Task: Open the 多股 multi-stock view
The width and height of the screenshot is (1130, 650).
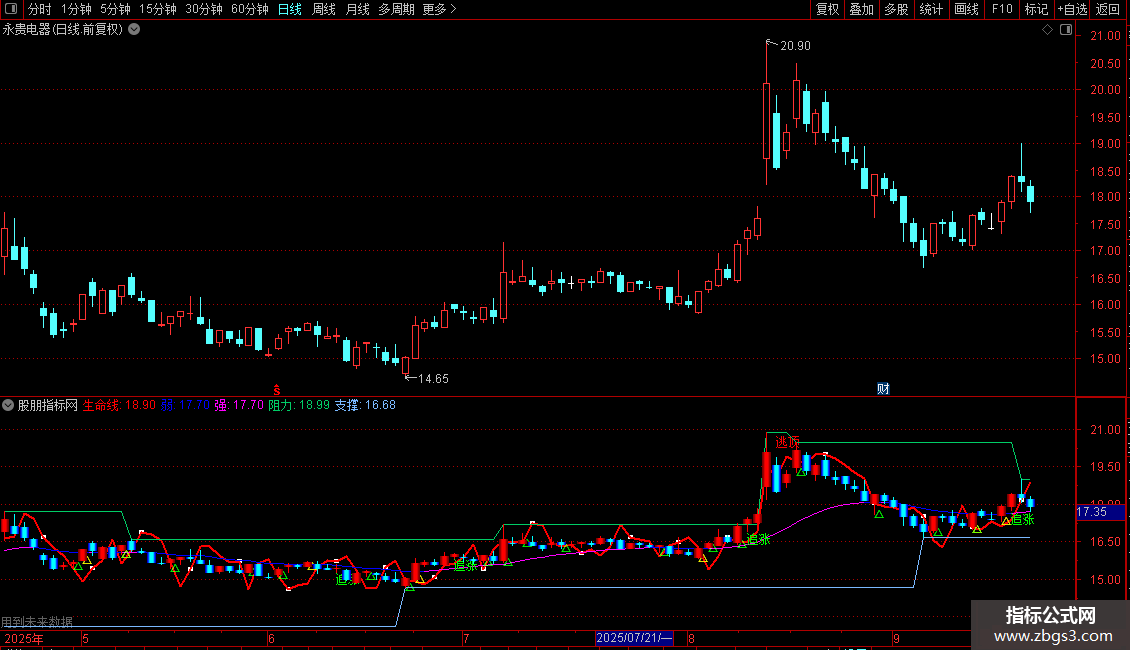Action: coord(897,9)
